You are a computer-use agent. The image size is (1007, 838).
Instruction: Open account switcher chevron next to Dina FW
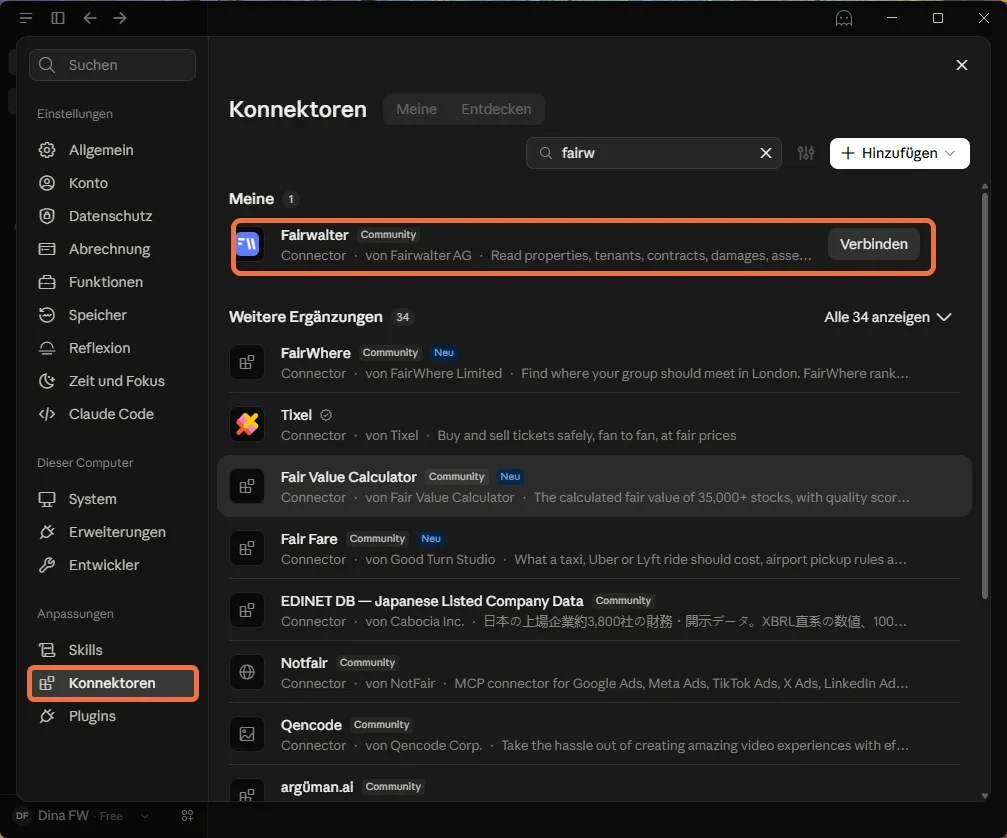(145, 816)
